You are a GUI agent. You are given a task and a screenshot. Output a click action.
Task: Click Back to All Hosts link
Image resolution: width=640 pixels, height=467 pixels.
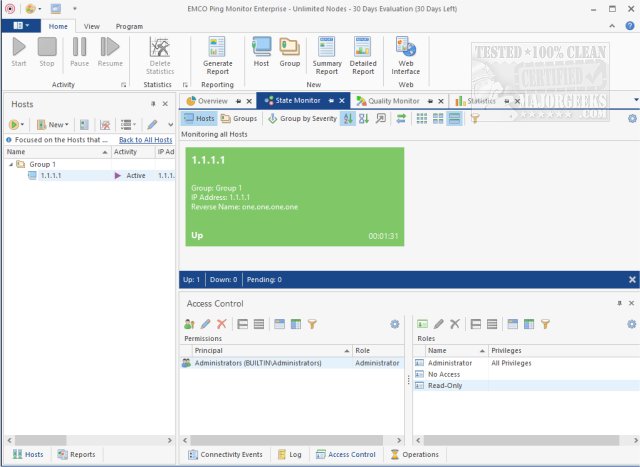click(145, 140)
